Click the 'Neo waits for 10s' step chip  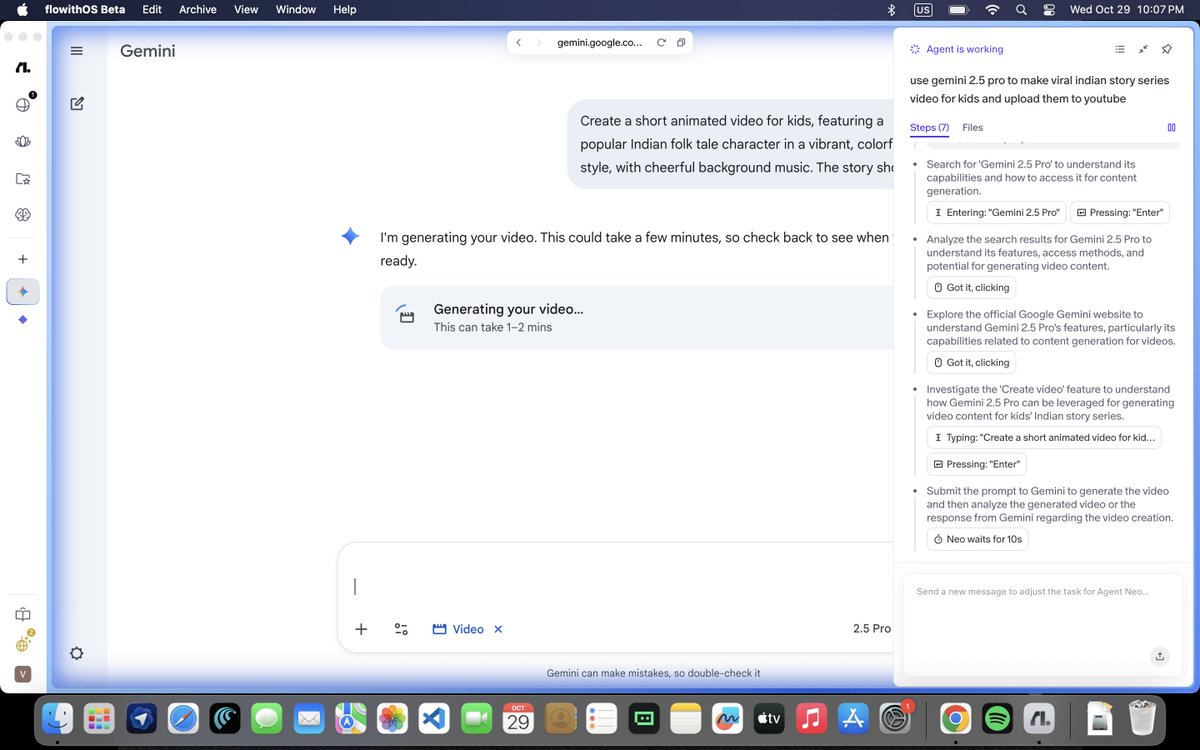(x=977, y=540)
